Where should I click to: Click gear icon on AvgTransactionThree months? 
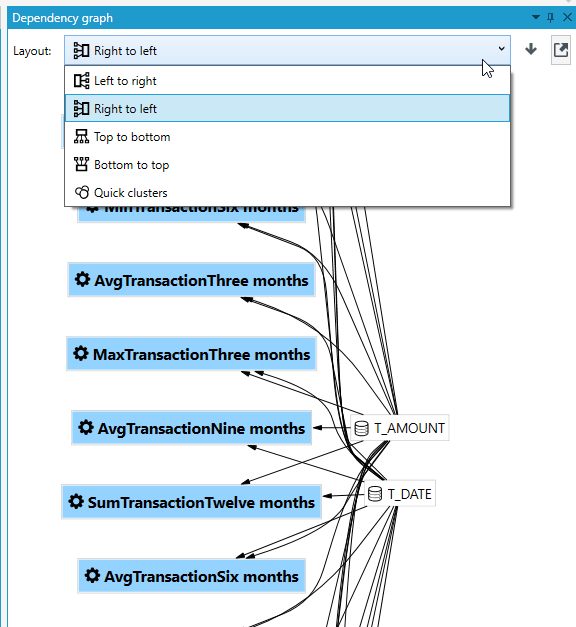pyautogui.click(x=82, y=279)
